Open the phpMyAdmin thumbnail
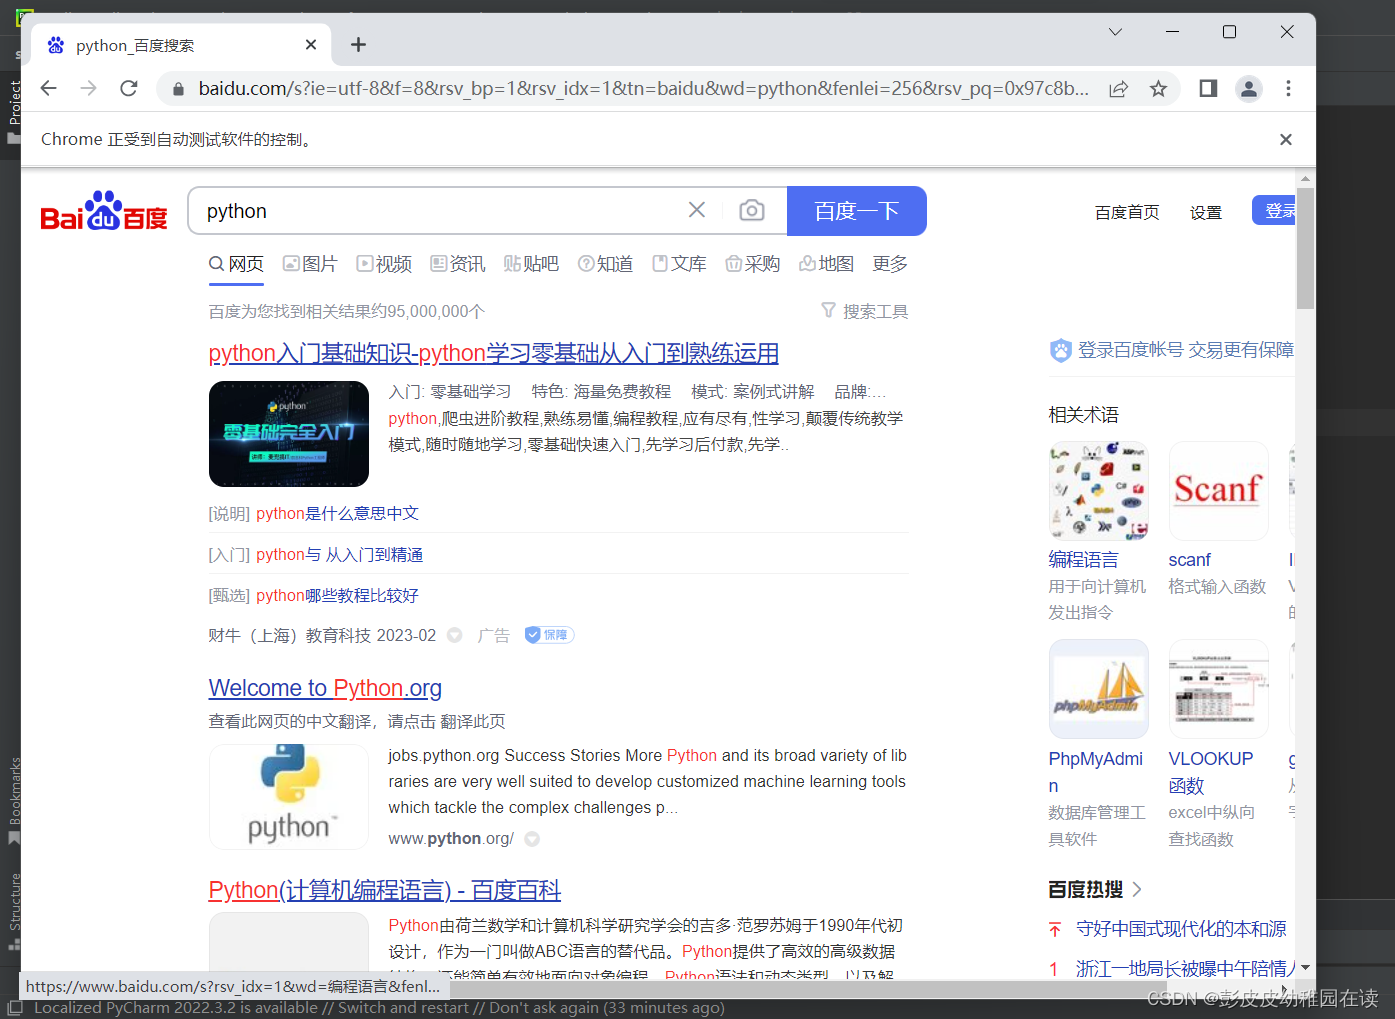The height and width of the screenshot is (1019, 1395). 1098,689
